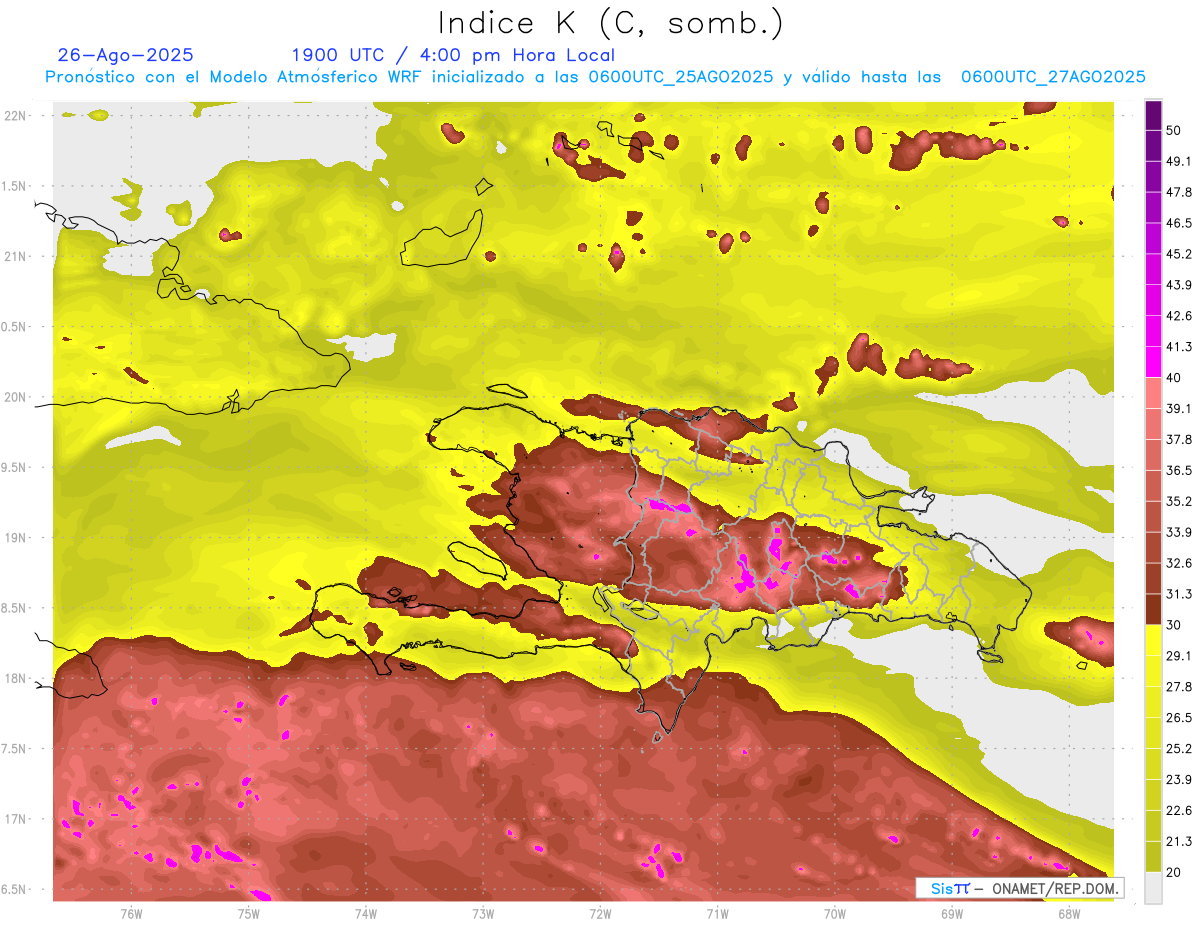Screen dimensions: 1200x927
Task: Click the "18N" latitude label
Action: point(15,678)
